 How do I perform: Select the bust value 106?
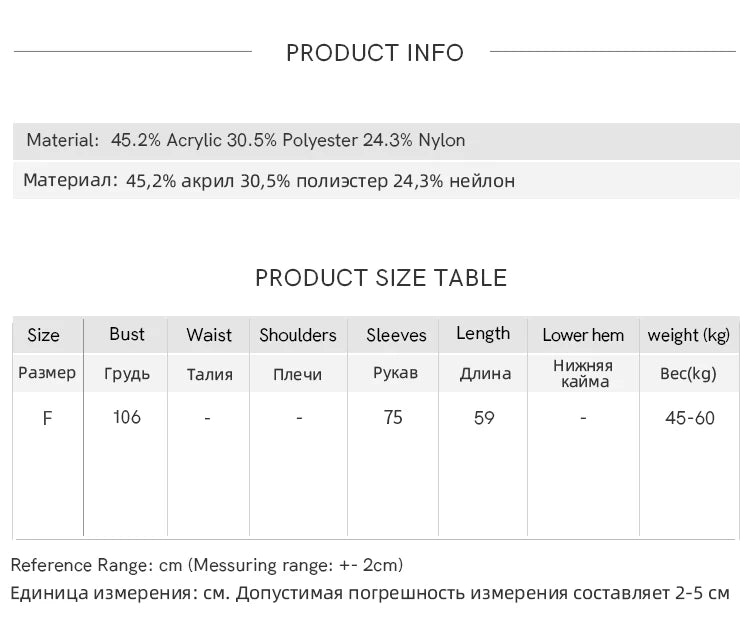[127, 418]
